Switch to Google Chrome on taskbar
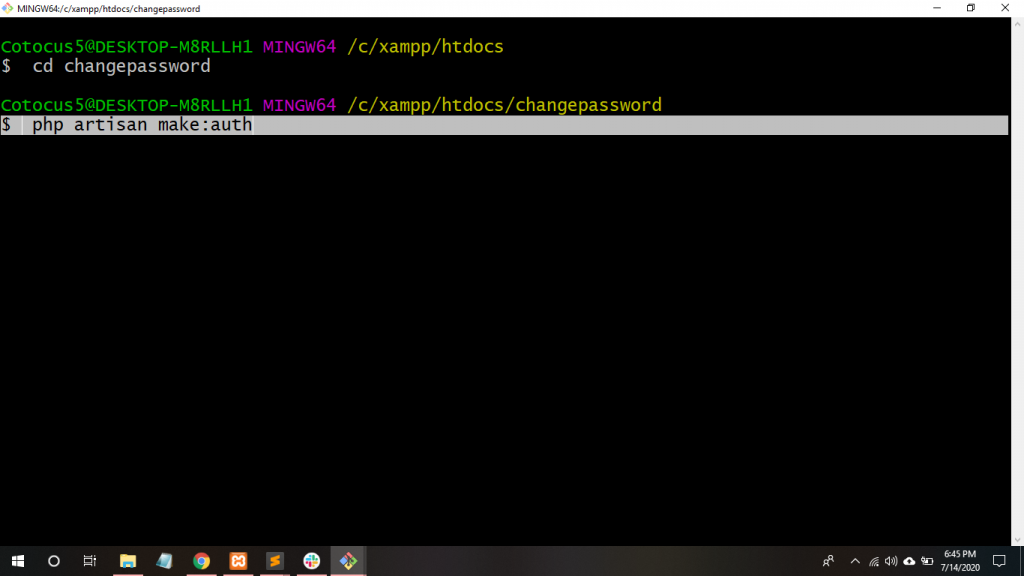 [x=201, y=561]
